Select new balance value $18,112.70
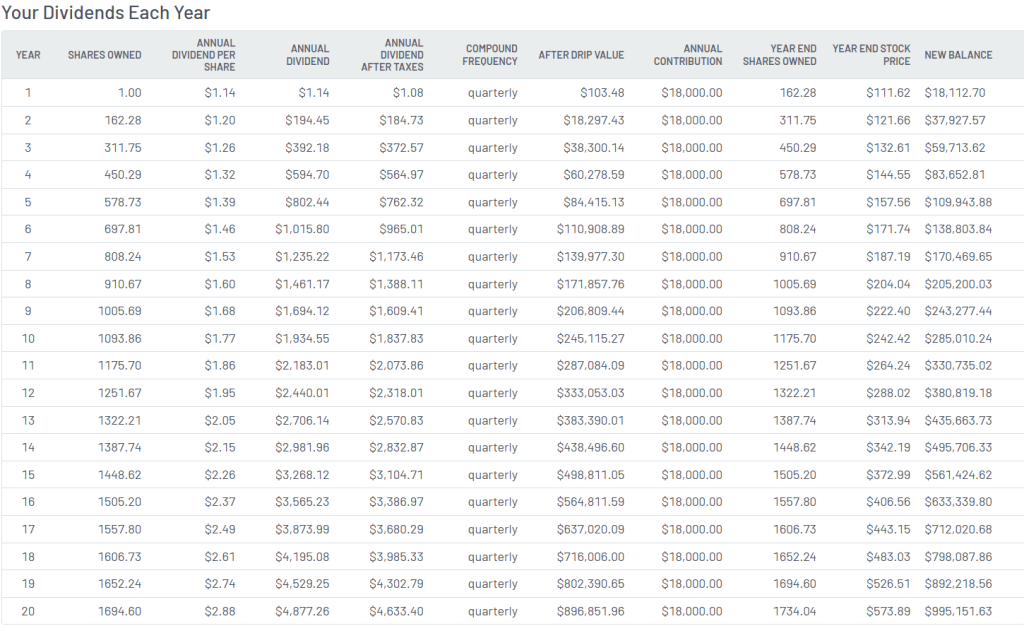Image resolution: width=1024 pixels, height=626 pixels. tap(955, 93)
